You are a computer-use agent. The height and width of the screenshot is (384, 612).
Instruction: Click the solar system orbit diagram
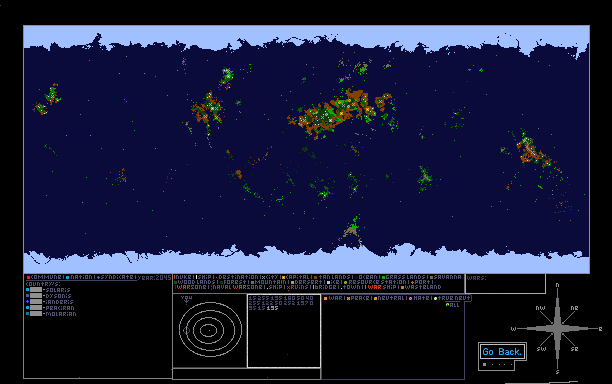210,330
